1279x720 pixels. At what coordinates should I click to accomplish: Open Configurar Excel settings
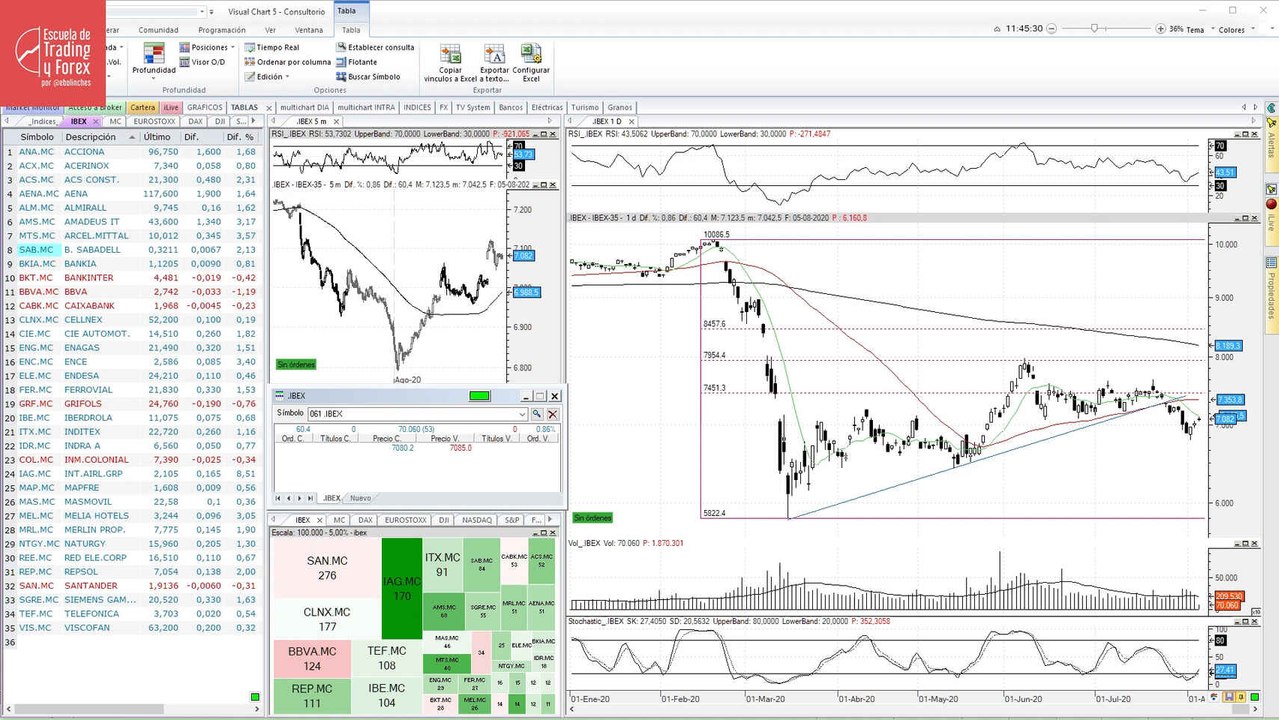pyautogui.click(x=531, y=61)
